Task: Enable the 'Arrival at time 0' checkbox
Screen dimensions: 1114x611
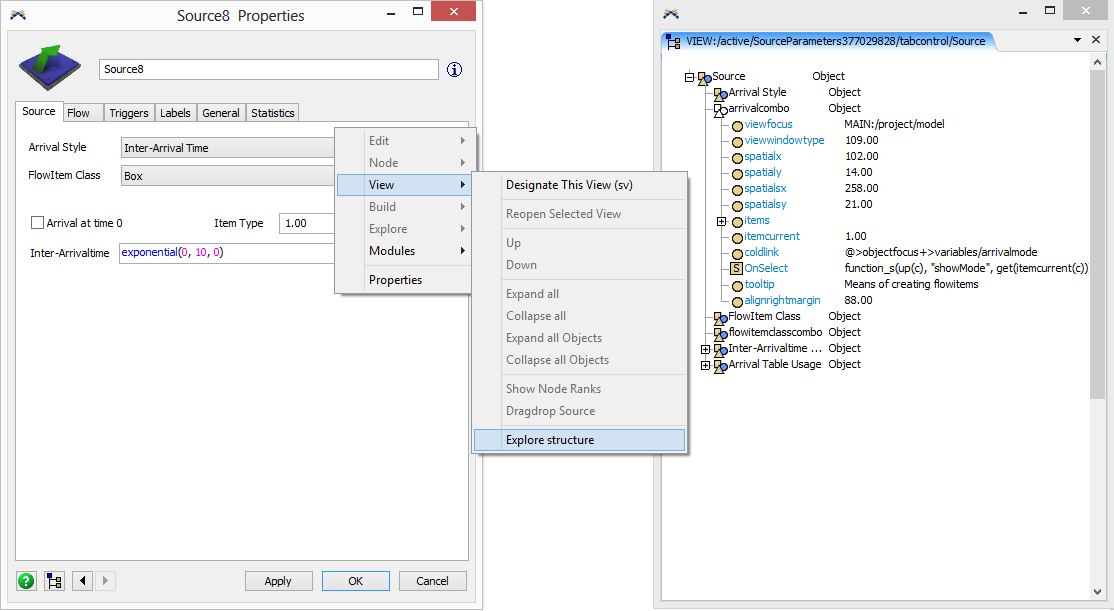Action: click(x=38, y=223)
